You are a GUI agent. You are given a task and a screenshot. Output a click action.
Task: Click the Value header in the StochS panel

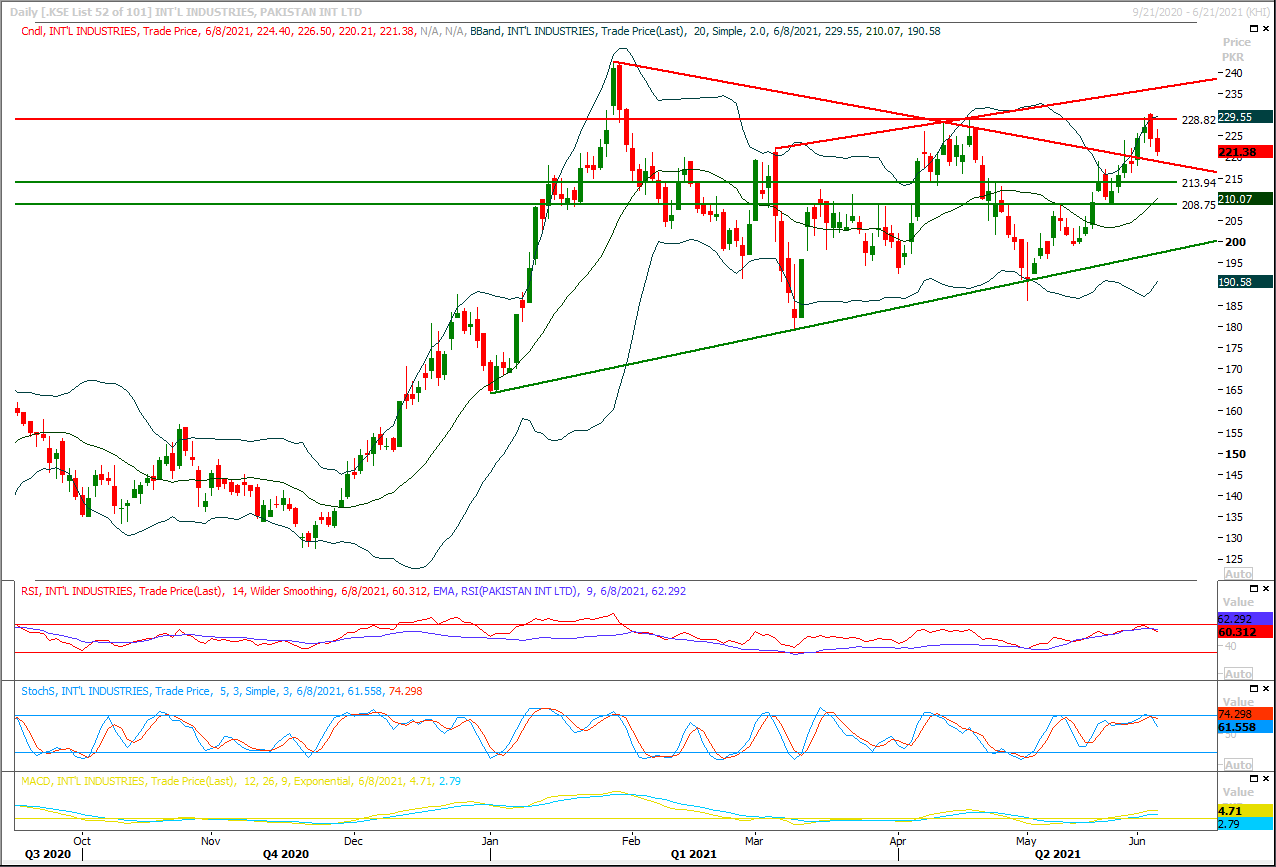[1237, 702]
